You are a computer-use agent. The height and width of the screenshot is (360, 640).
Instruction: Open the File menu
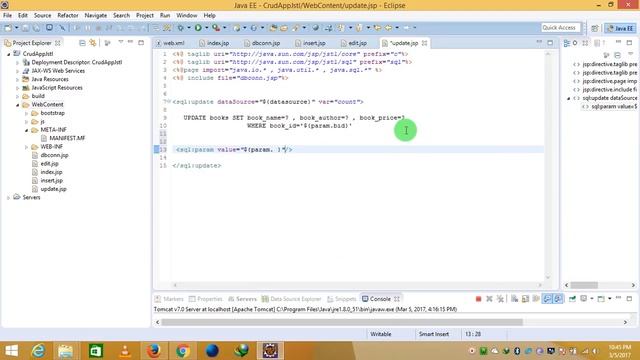[x=7, y=16]
